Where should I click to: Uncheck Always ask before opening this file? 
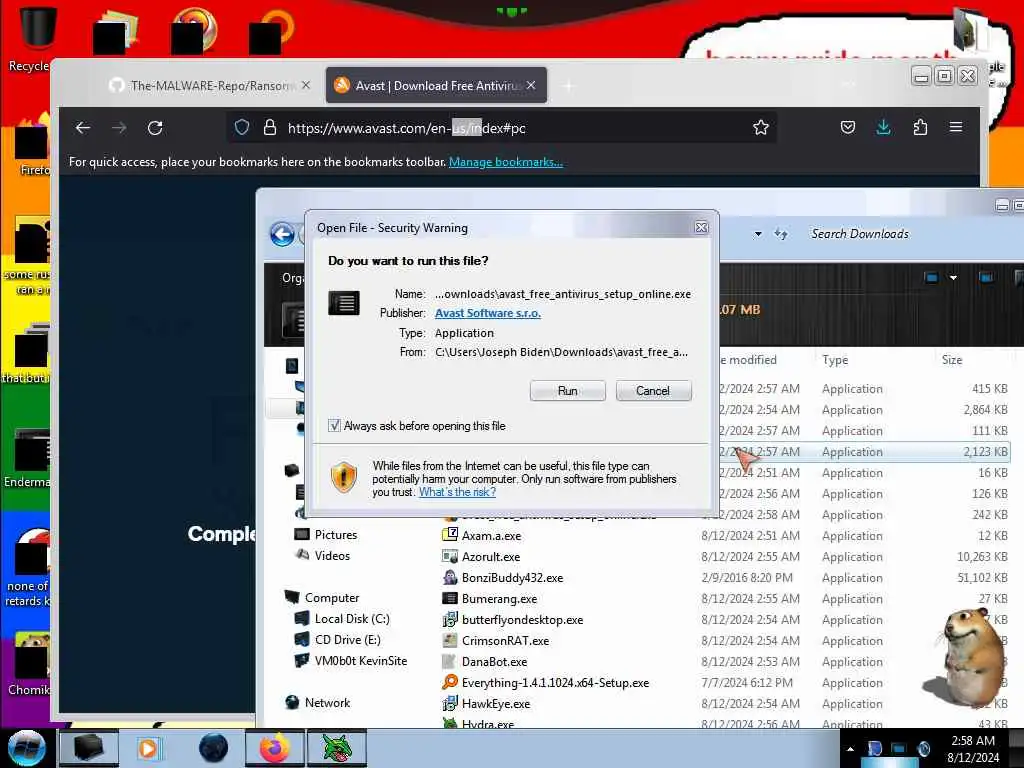point(334,426)
